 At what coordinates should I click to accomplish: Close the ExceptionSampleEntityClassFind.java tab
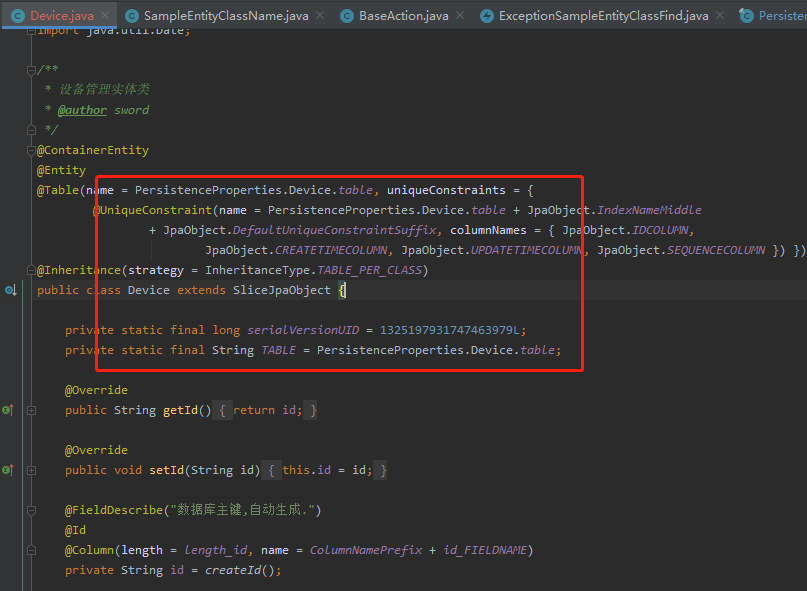coord(718,16)
